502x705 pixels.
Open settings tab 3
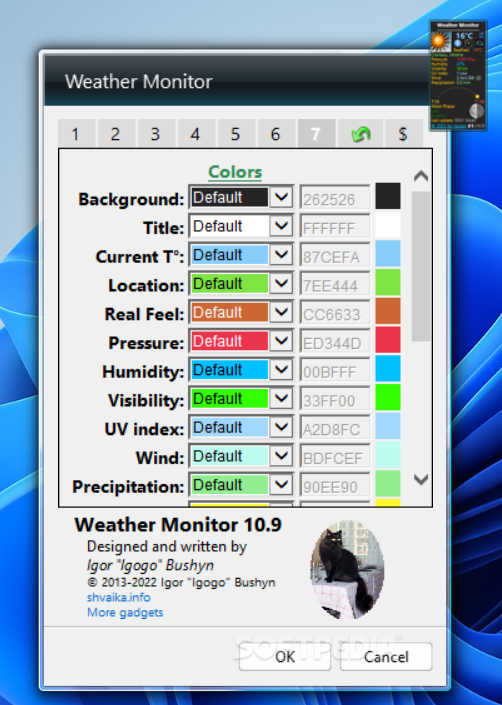click(156, 134)
